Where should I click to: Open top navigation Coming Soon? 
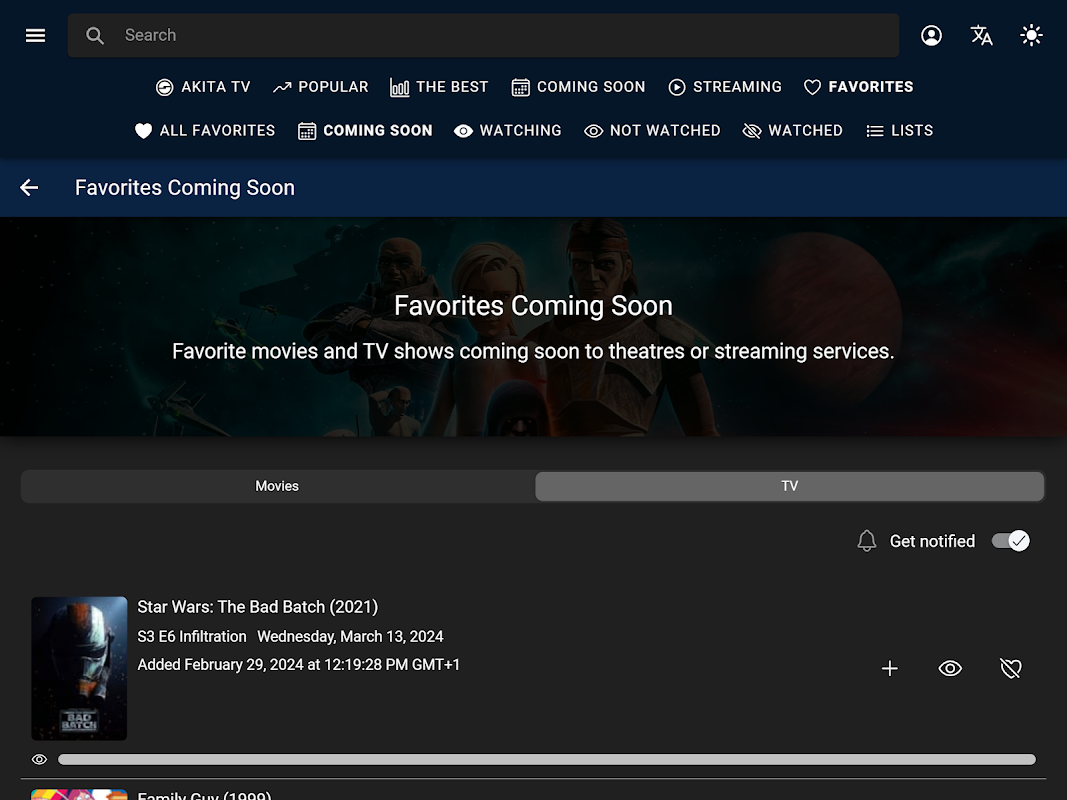pos(578,87)
